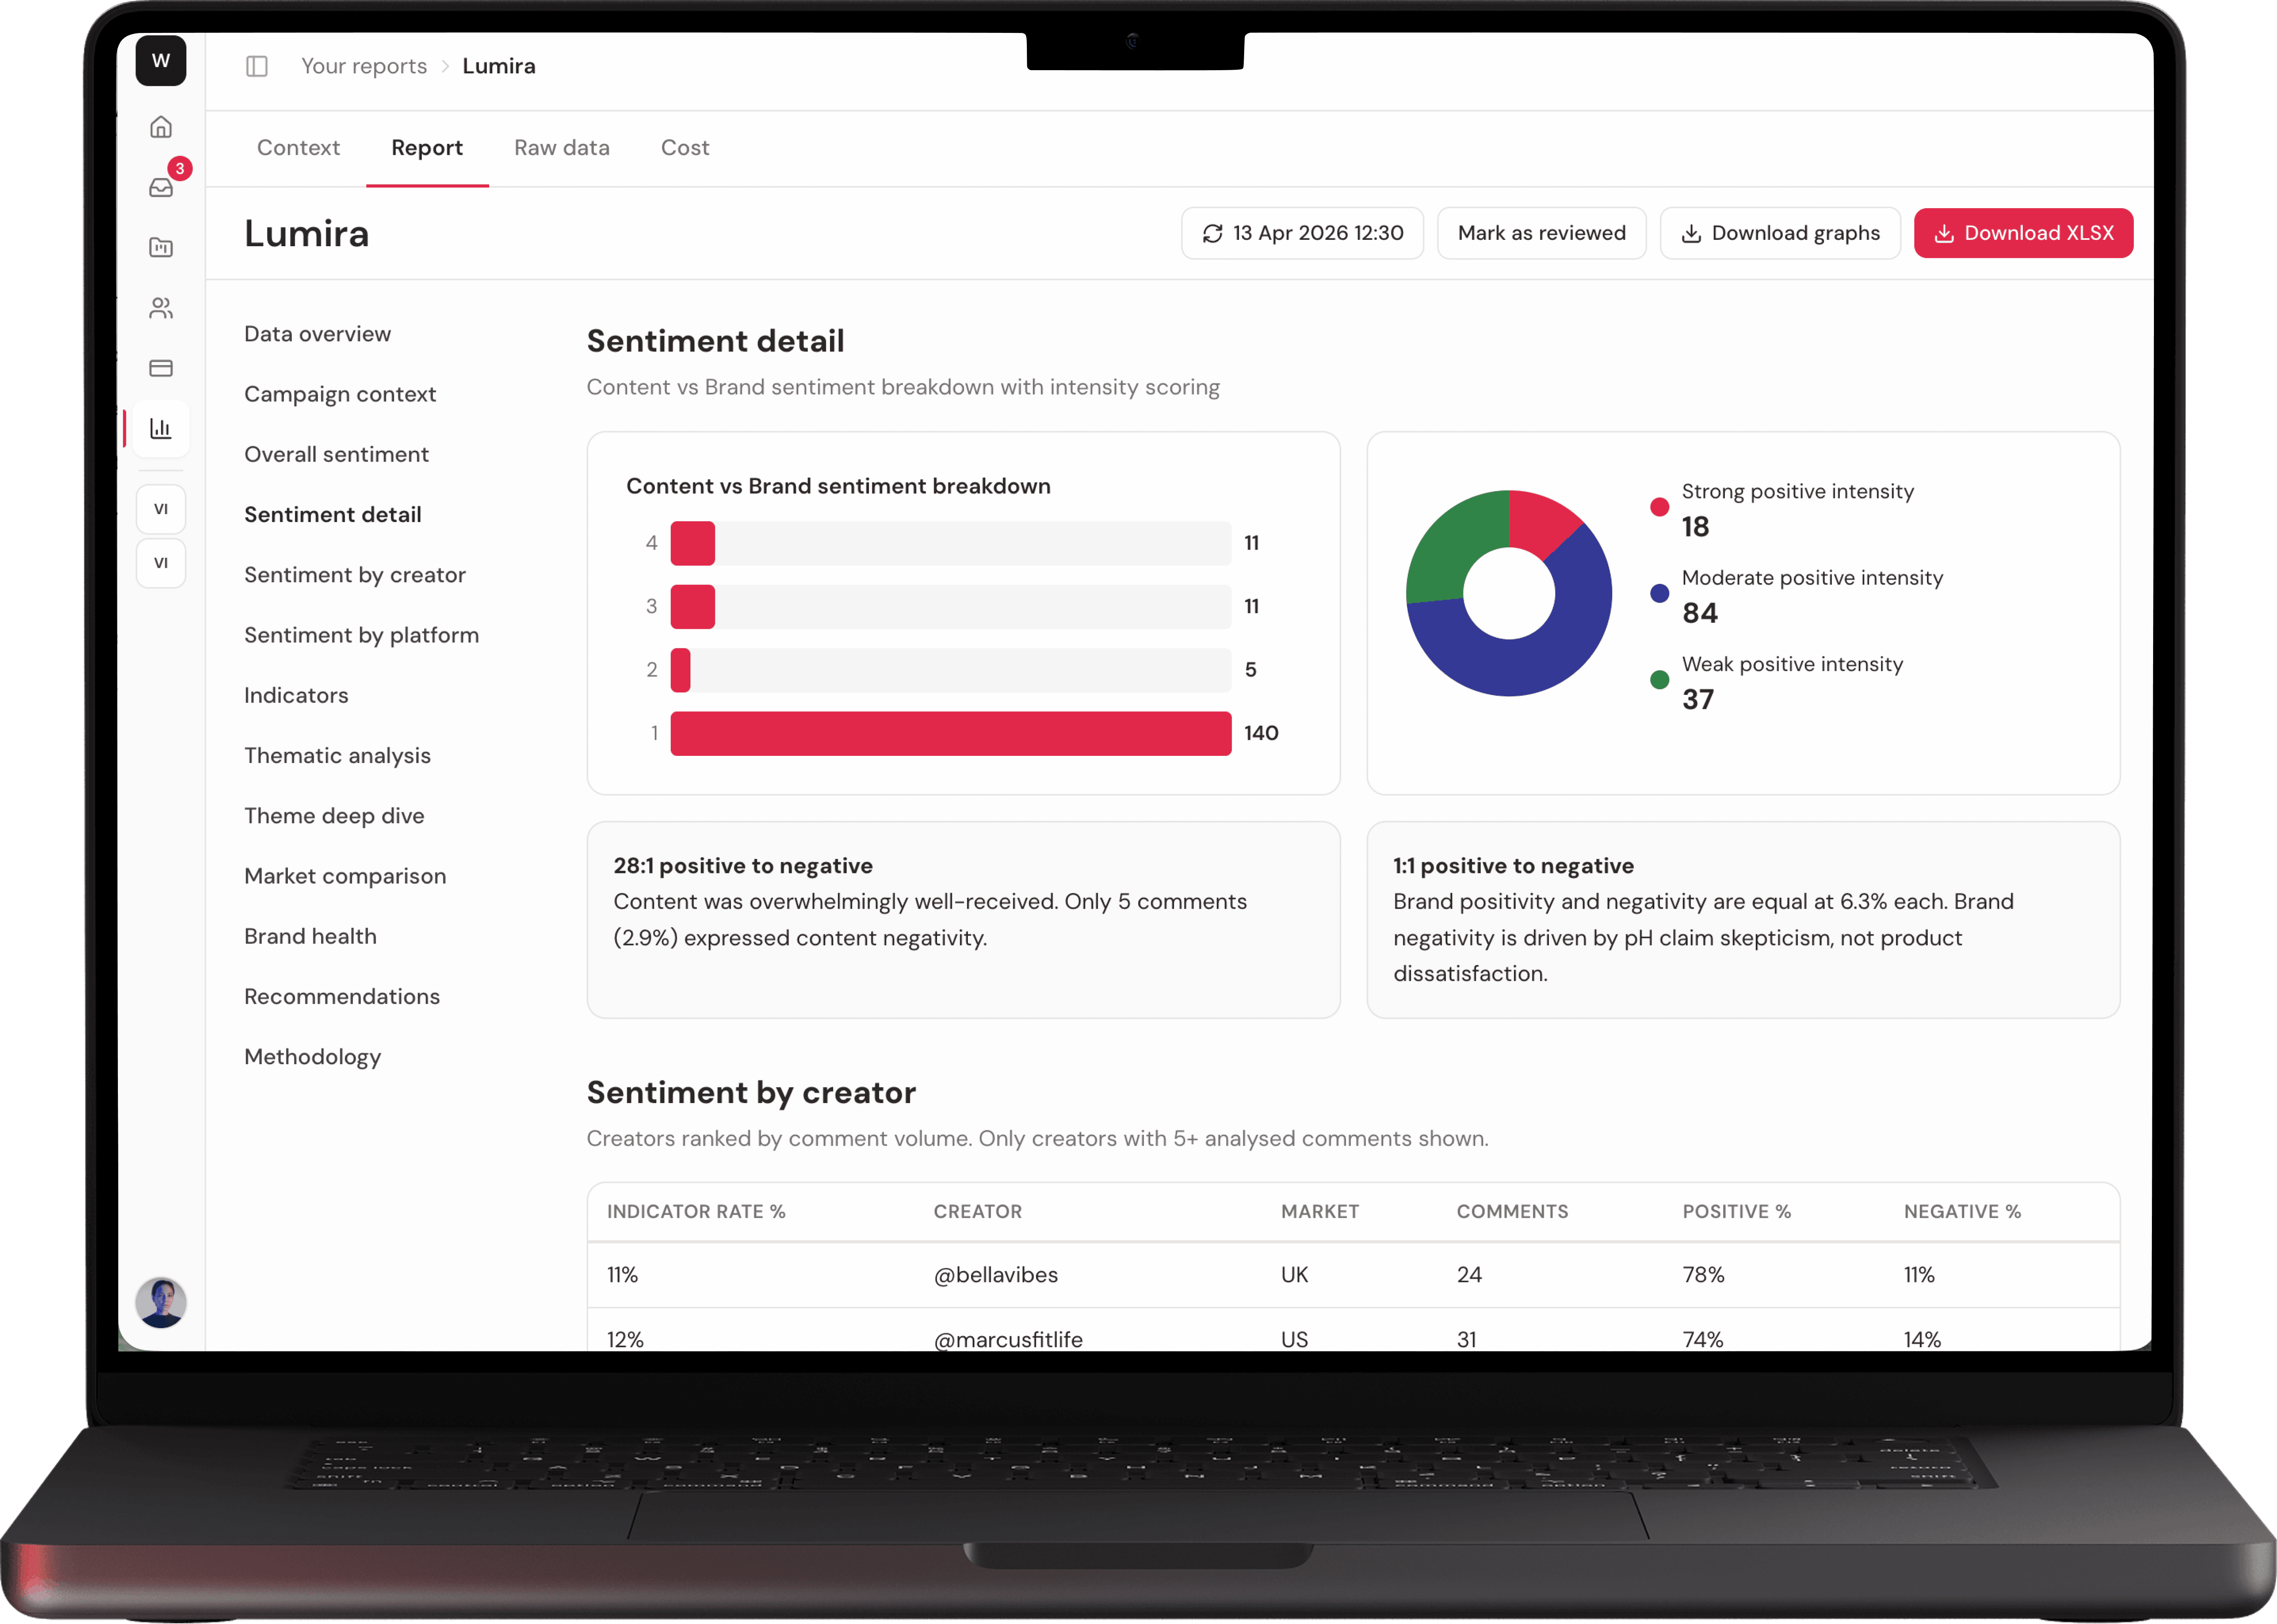The image size is (2277, 1624).
Task: Switch to the Context tab
Action: (x=298, y=148)
